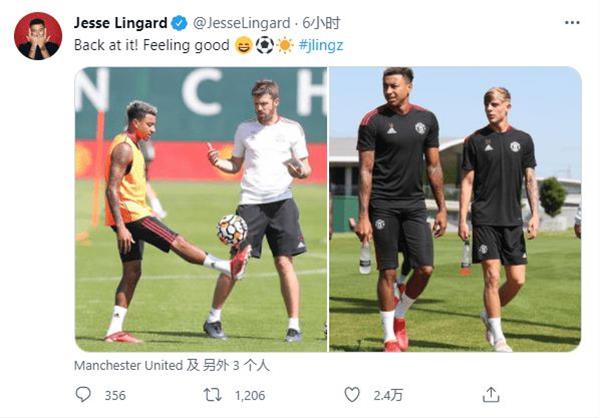Click the 356 replies count
Viewport: 600px width, 418px height.
pyautogui.click(x=115, y=395)
